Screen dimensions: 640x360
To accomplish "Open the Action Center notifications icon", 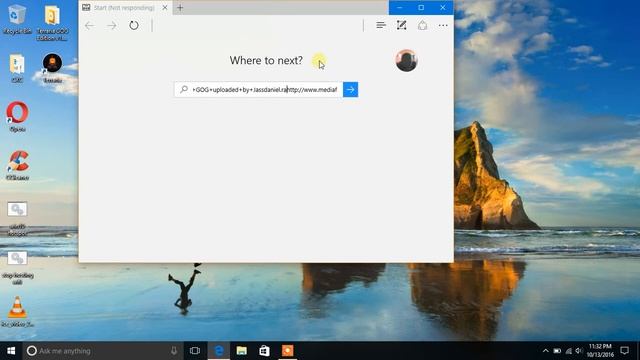I will tap(624, 351).
